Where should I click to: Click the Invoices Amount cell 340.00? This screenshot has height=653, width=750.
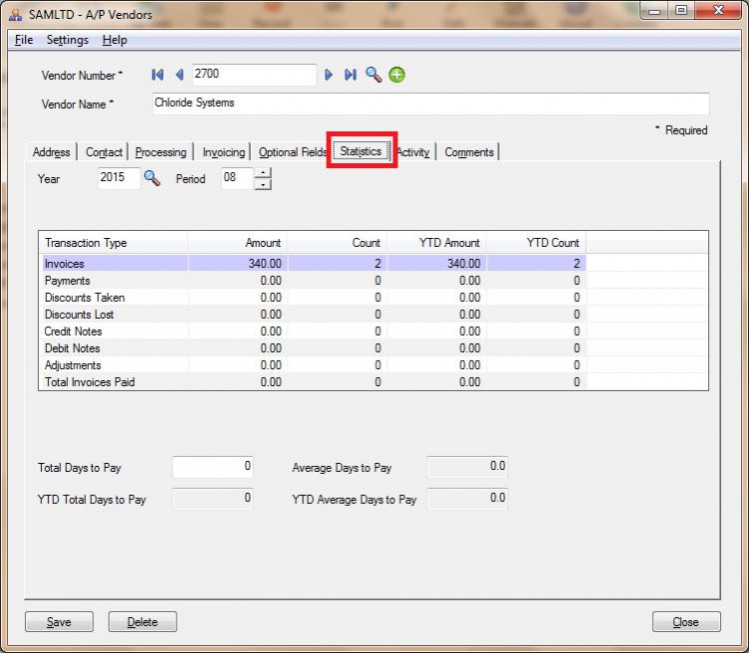238,263
